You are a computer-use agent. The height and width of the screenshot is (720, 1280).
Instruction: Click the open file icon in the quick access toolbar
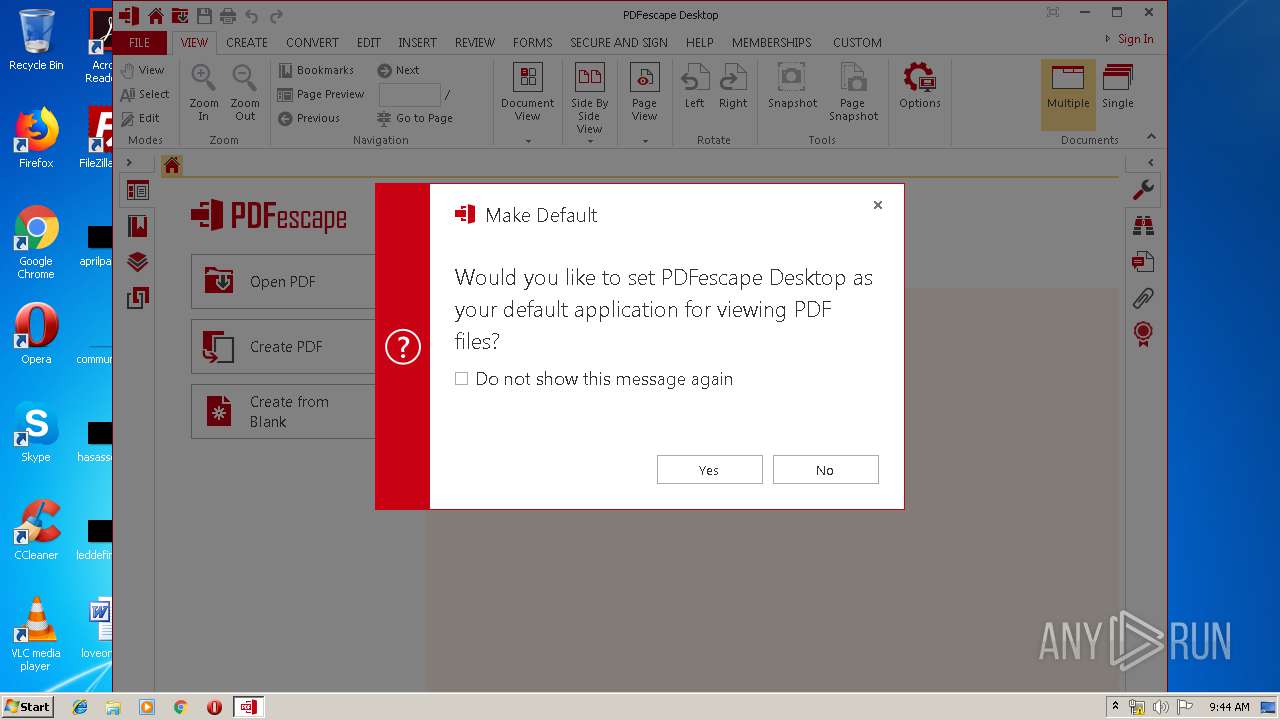(x=179, y=15)
